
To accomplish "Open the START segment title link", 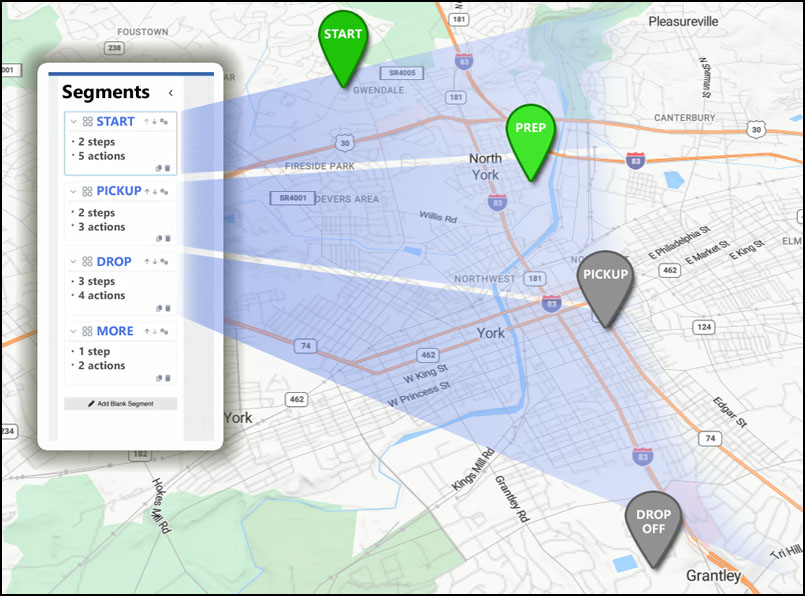I will (x=115, y=122).
